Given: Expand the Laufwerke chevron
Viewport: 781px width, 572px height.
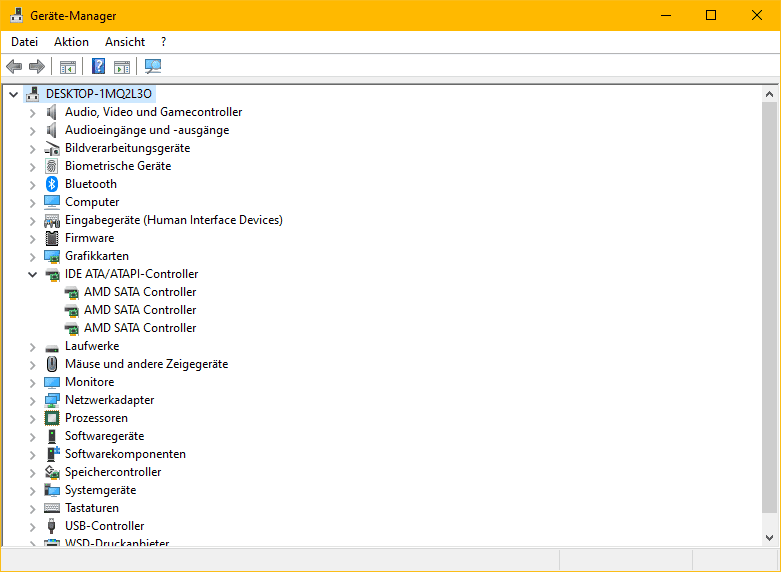Looking at the screenshot, I should 32,346.
